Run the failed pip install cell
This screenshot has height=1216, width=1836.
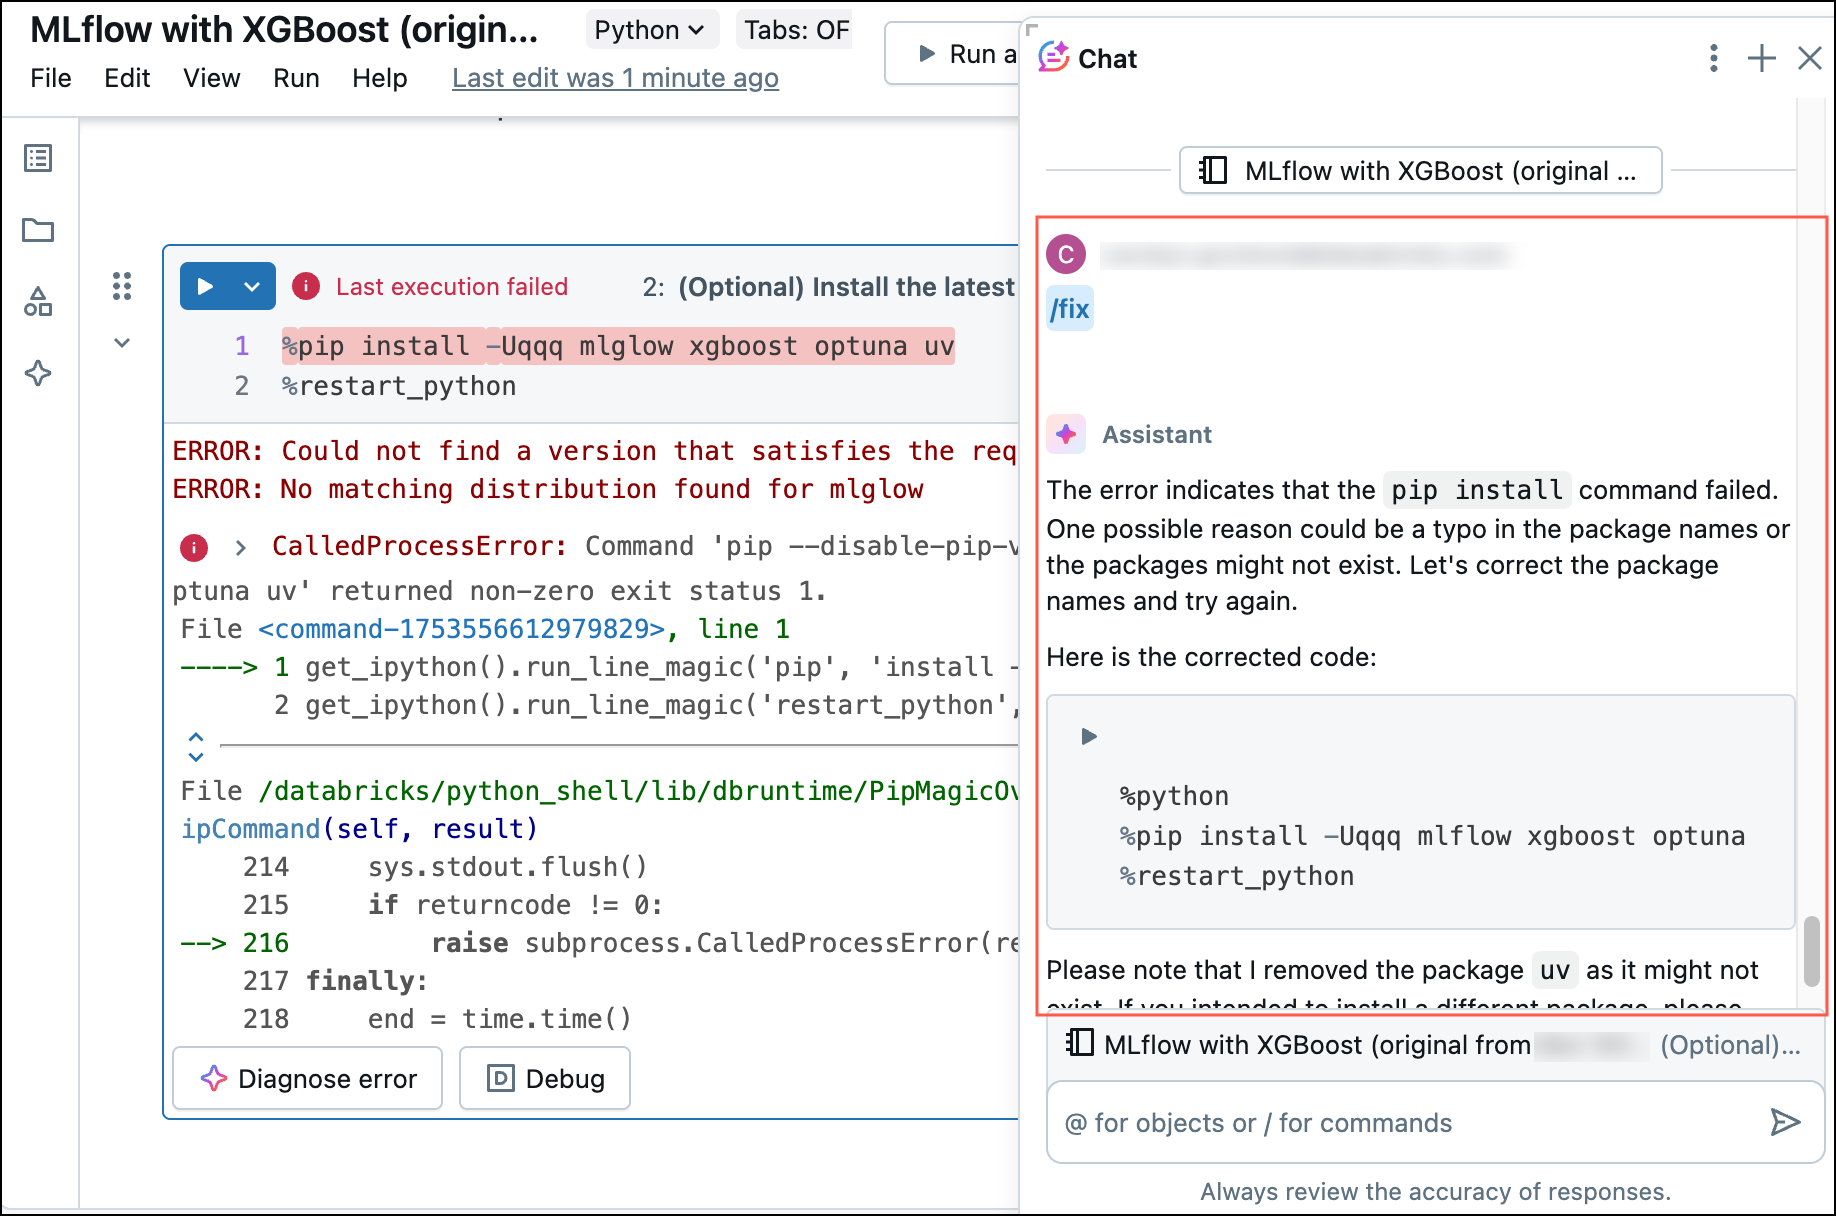pyautogui.click(x=205, y=286)
